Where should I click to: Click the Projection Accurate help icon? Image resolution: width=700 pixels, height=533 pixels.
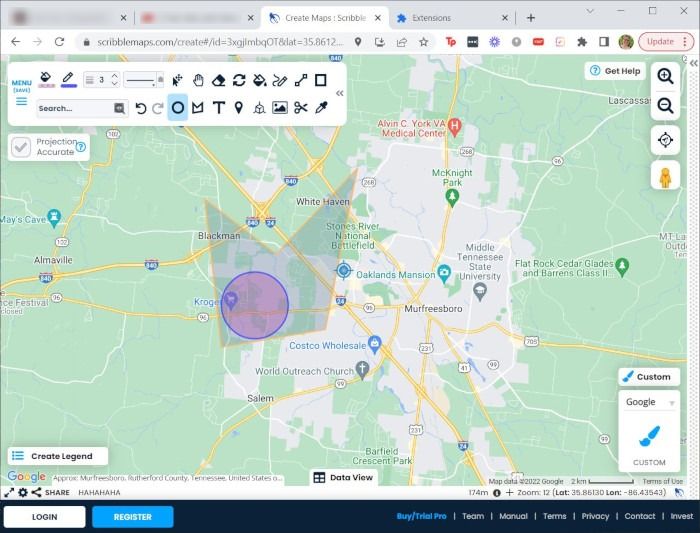coord(81,146)
